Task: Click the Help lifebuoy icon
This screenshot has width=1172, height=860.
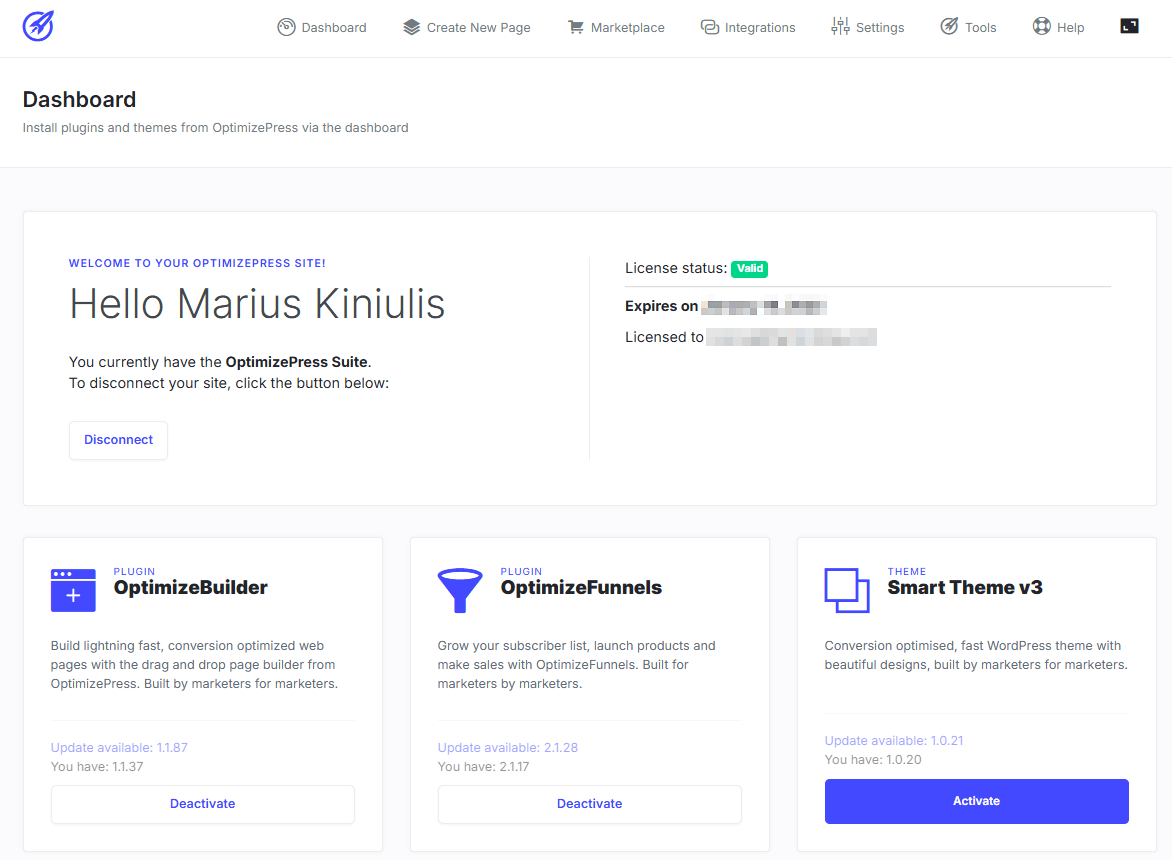Action: 1041,26
